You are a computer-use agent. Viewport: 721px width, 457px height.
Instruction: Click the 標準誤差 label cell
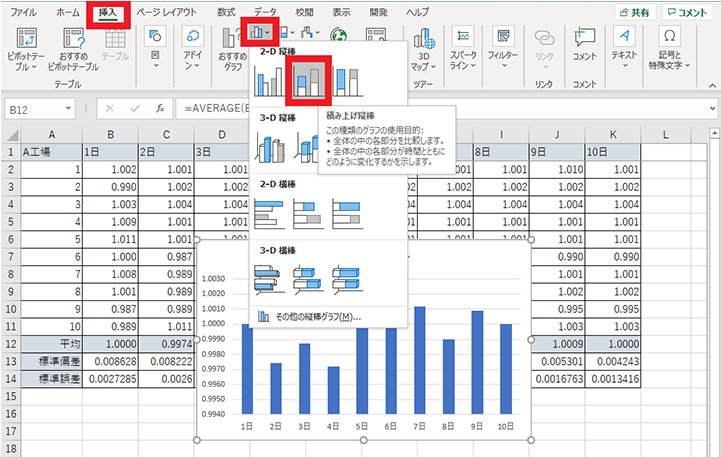52,379
